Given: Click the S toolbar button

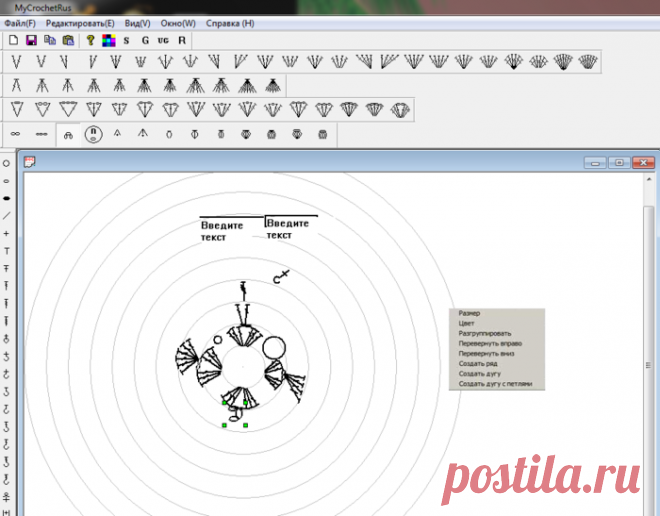Looking at the screenshot, I should tap(126, 40).
